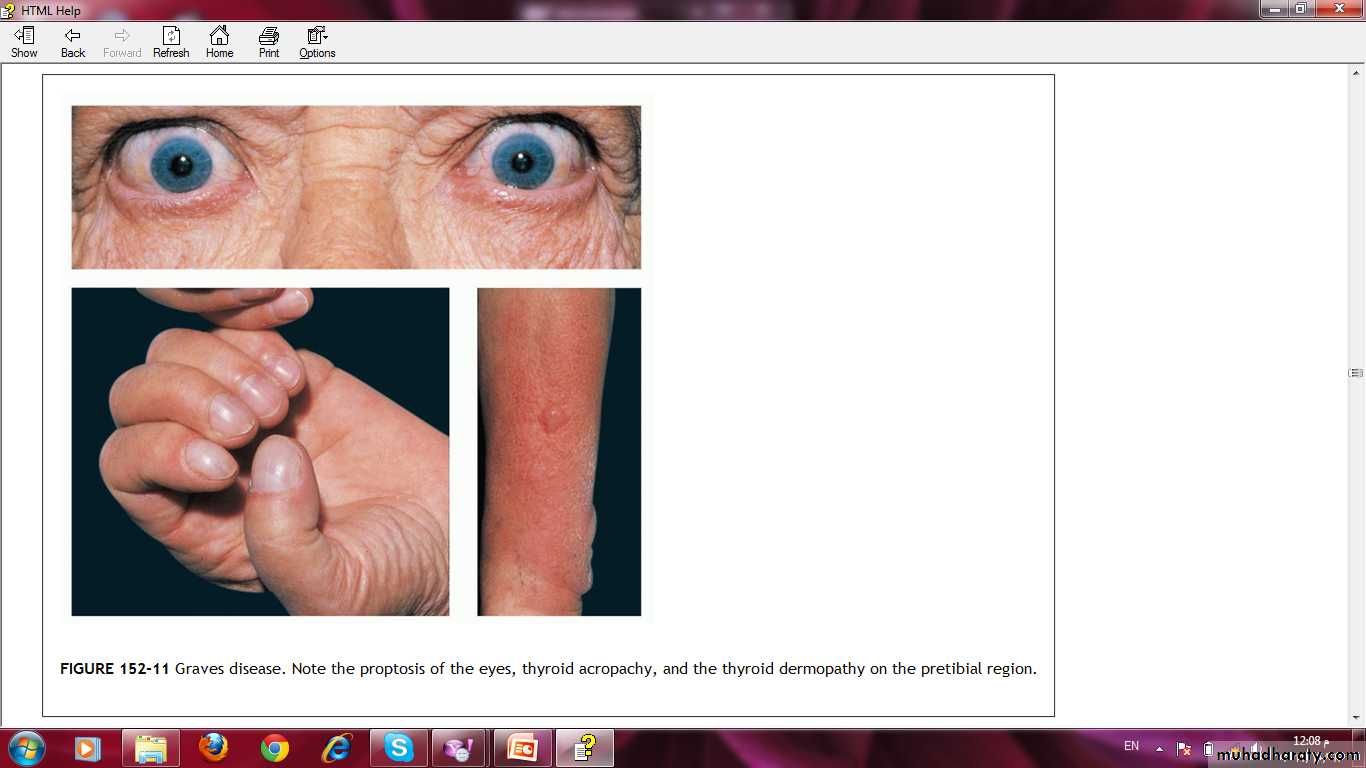Viewport: 1366px width, 768px height.
Task: Print the current help topic
Action: pos(269,42)
